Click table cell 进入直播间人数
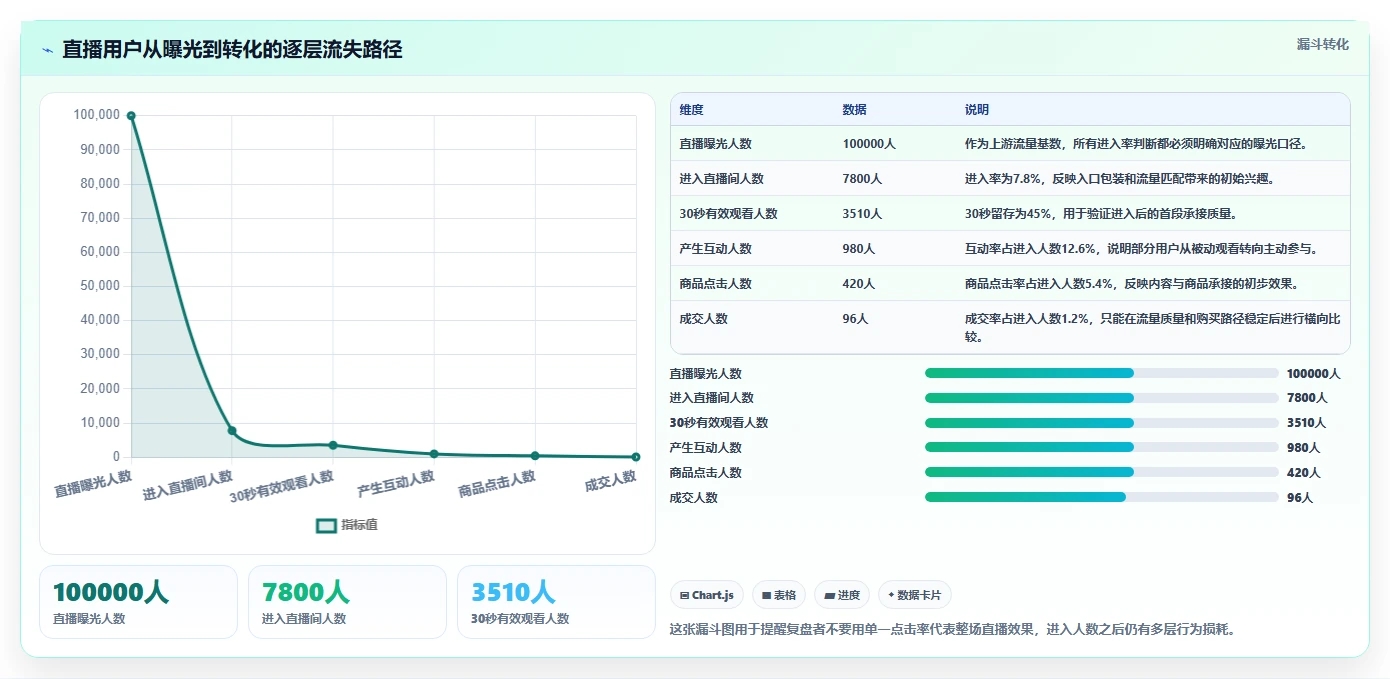Image resolution: width=1390 pixels, height=679 pixels. coord(722,179)
